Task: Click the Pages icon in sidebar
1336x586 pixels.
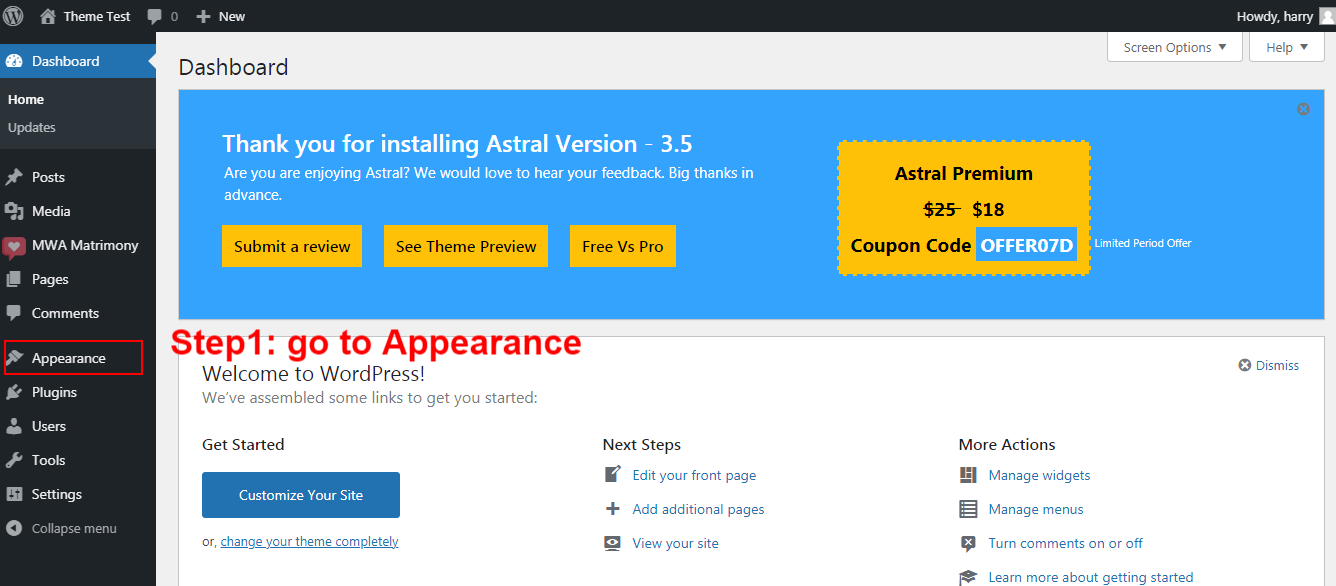Action: (14, 279)
